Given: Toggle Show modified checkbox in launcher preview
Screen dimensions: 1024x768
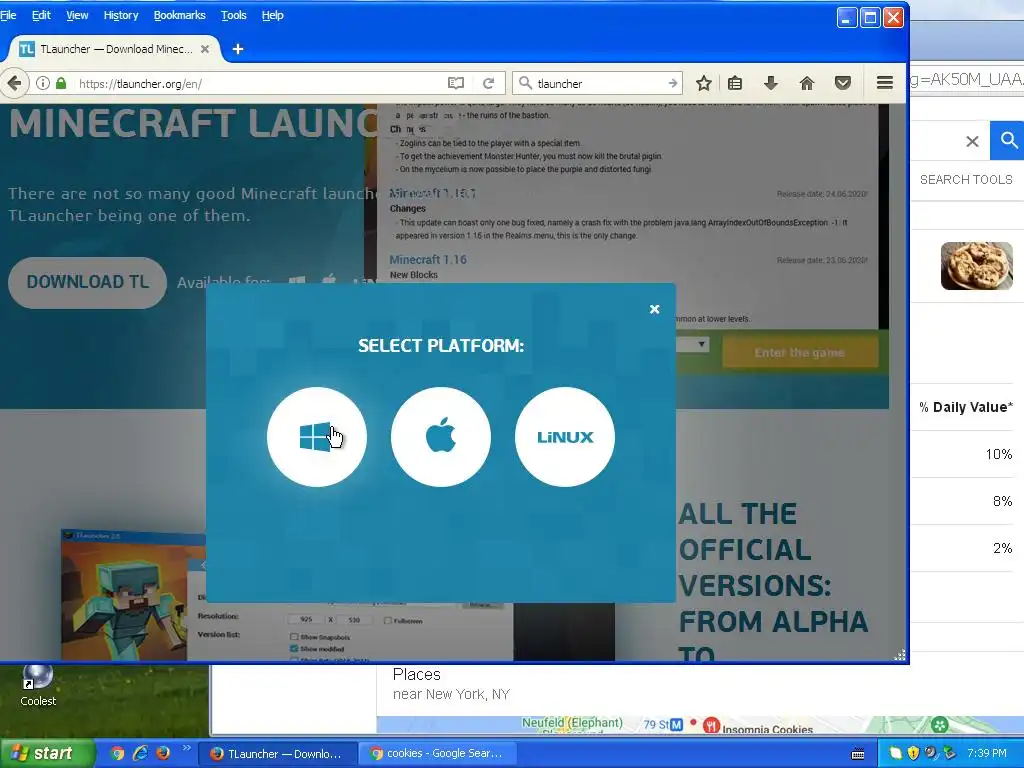Looking at the screenshot, I should [x=294, y=648].
